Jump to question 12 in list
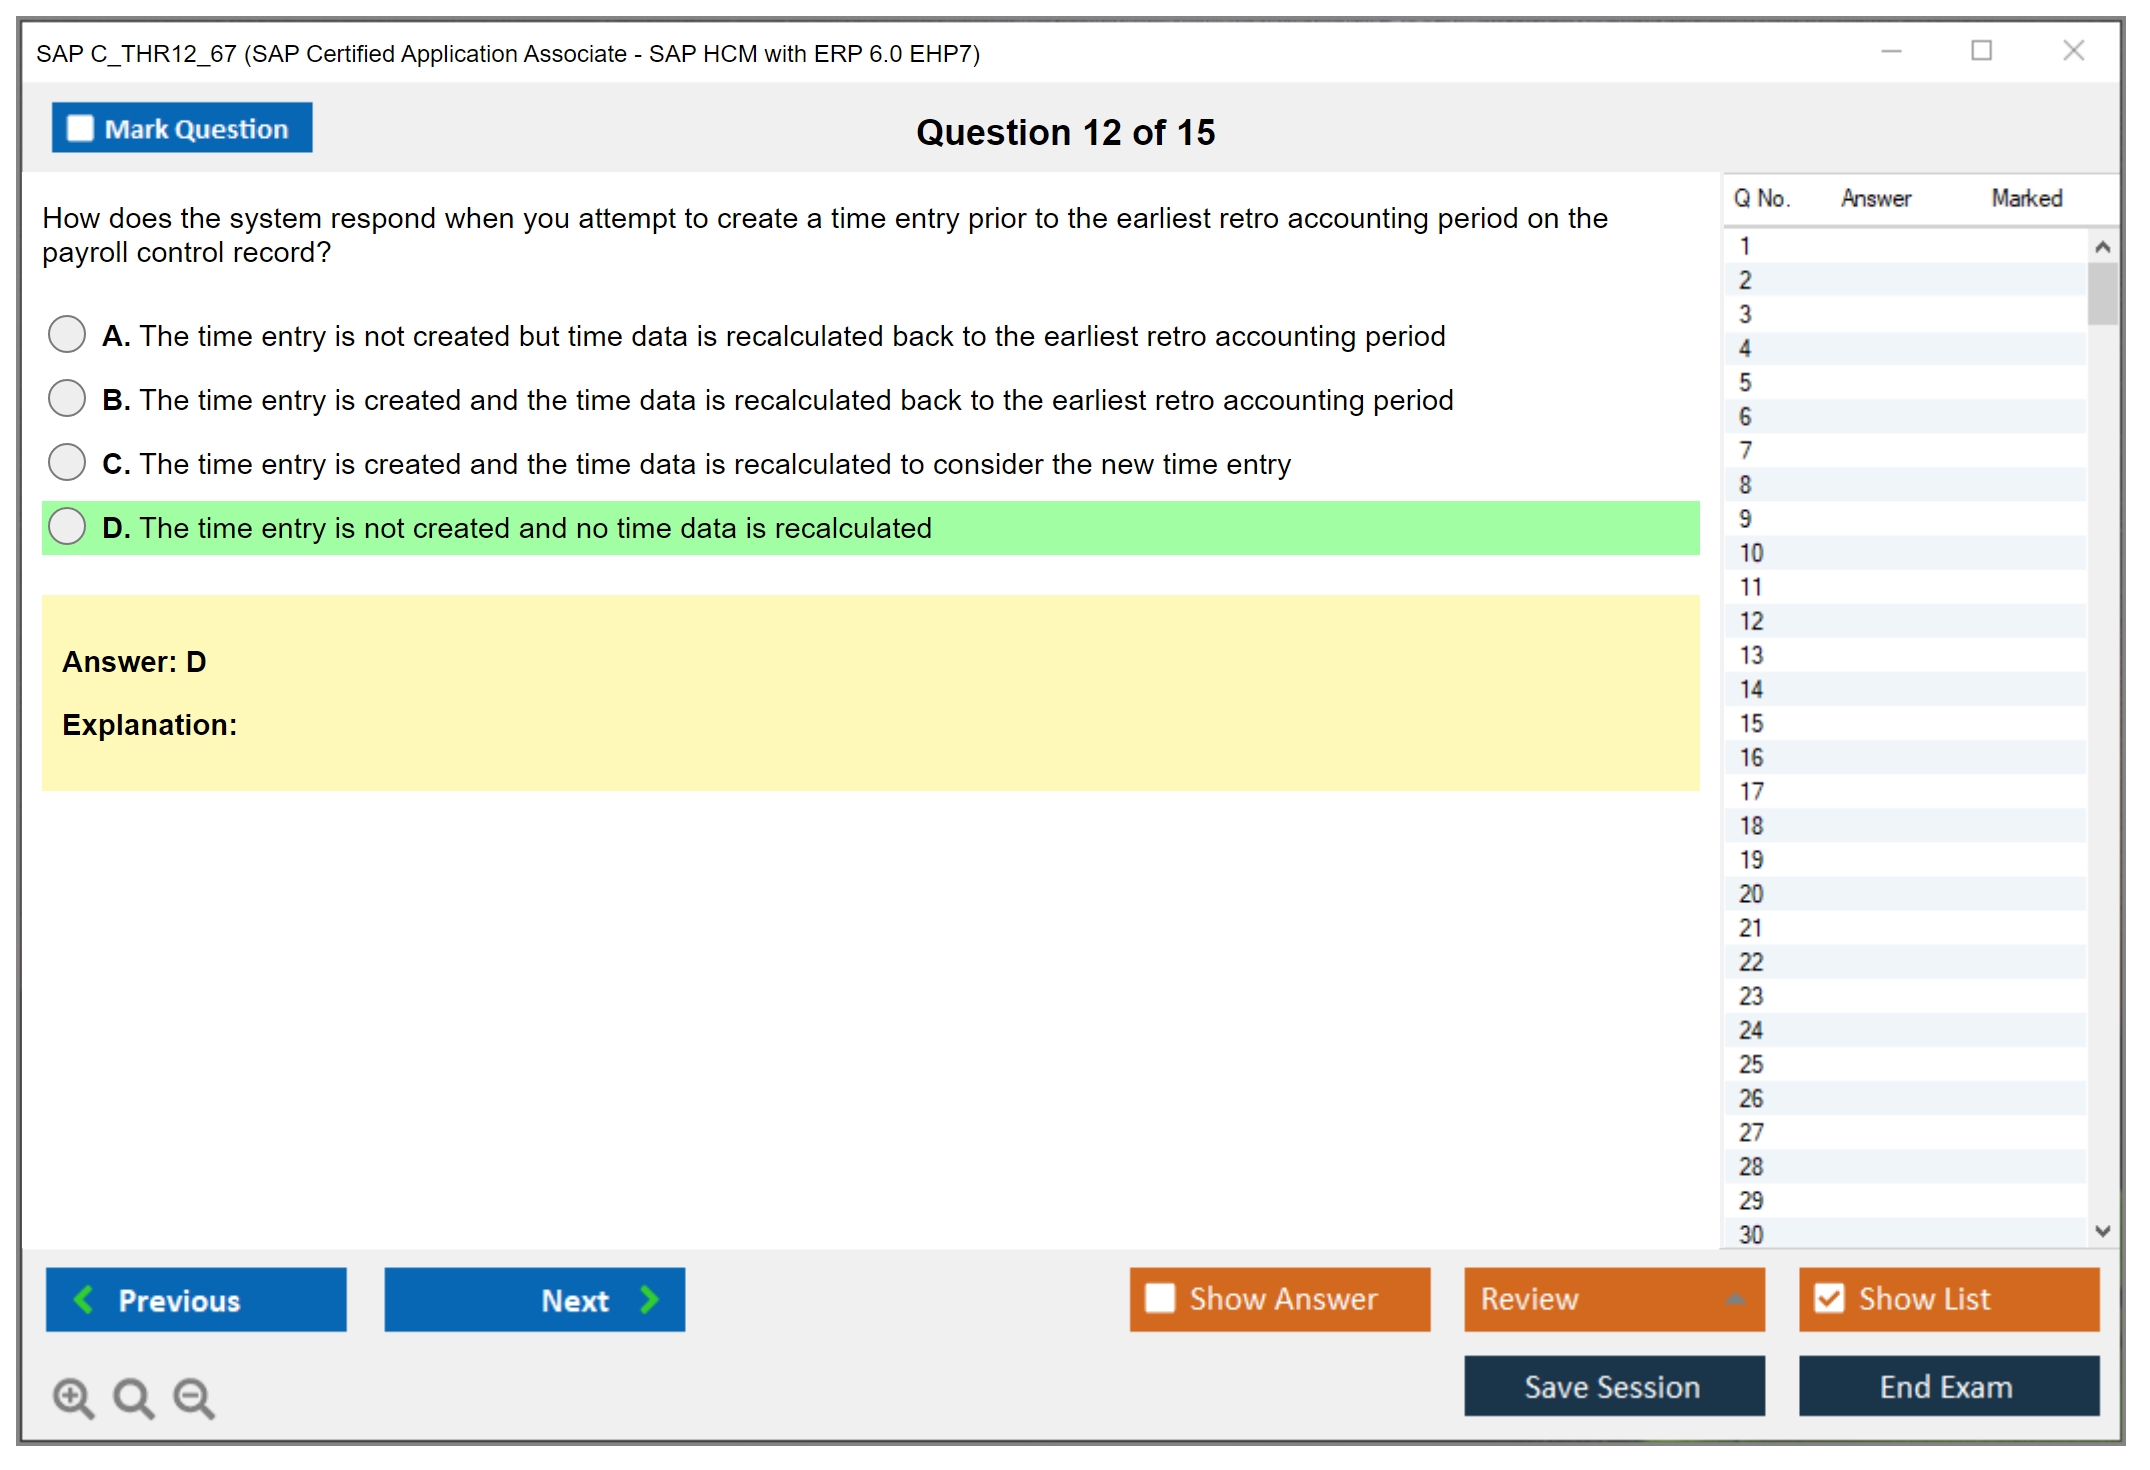 point(1751,621)
